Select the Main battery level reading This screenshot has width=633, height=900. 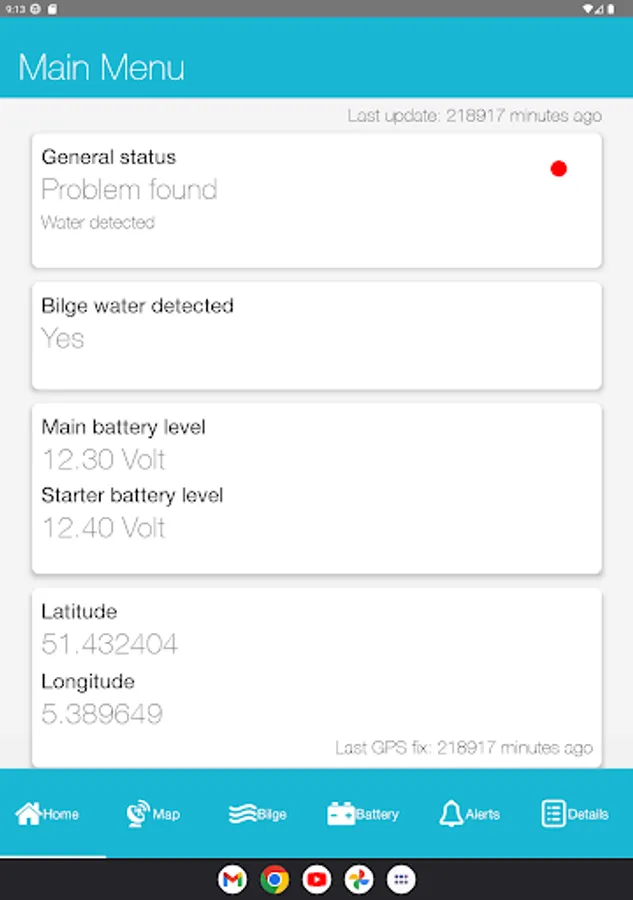point(103,460)
